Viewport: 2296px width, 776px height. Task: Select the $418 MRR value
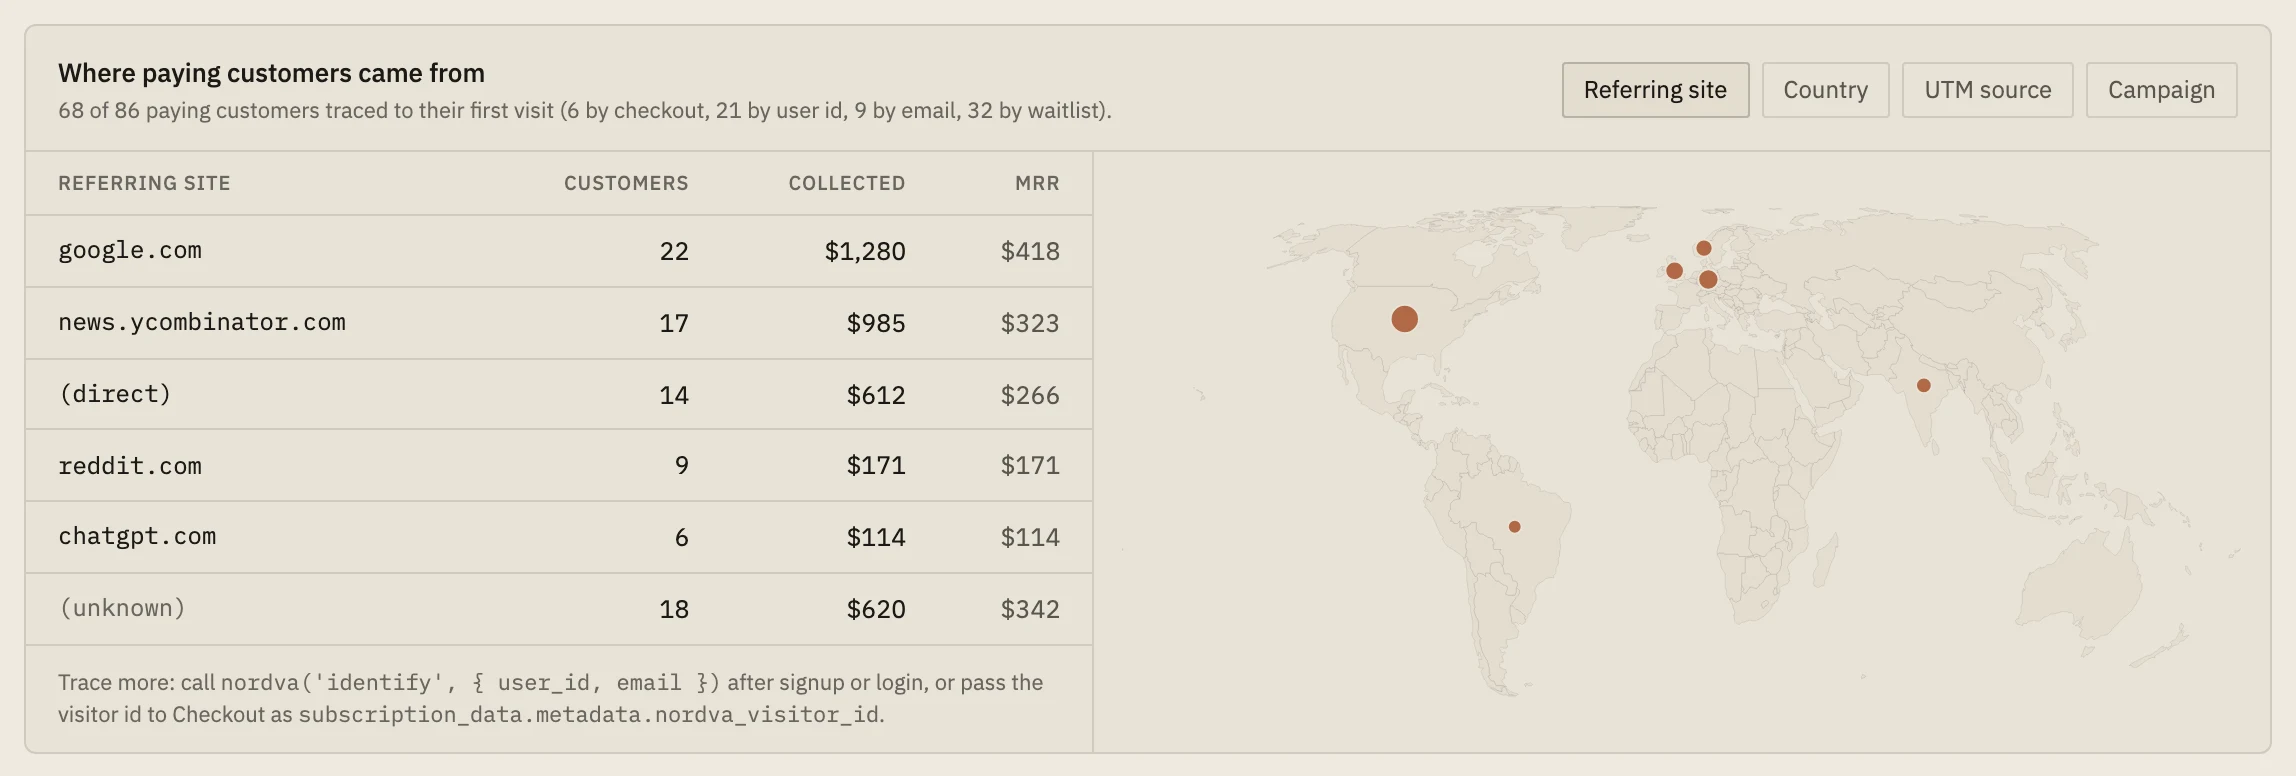point(1030,251)
